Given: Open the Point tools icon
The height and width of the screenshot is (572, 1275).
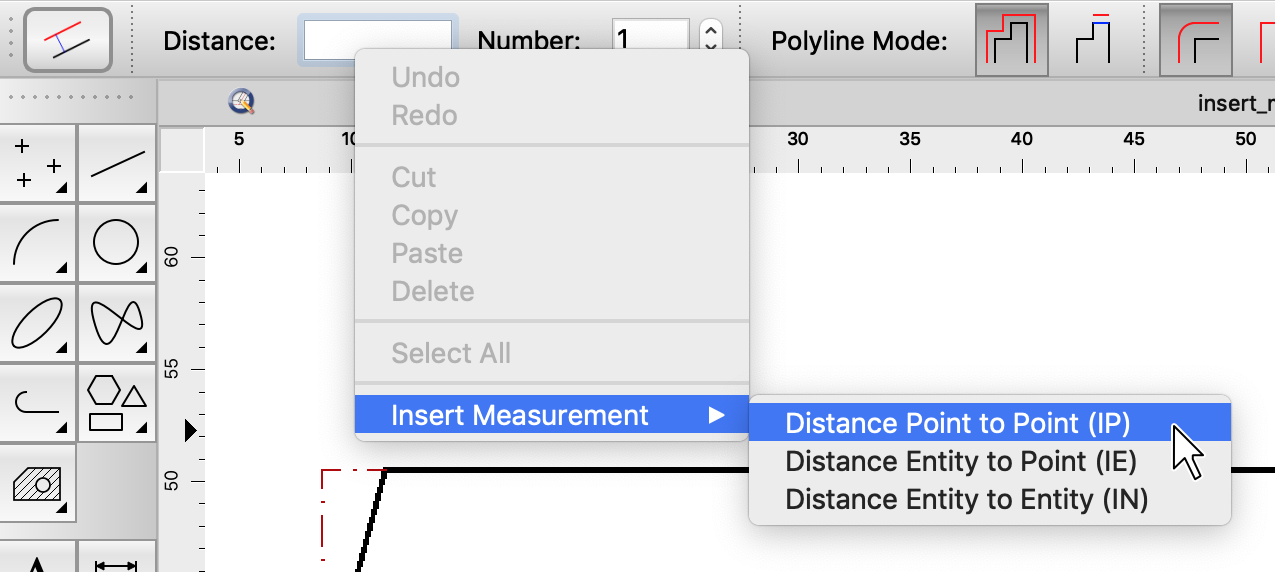Looking at the screenshot, I should point(38,163).
